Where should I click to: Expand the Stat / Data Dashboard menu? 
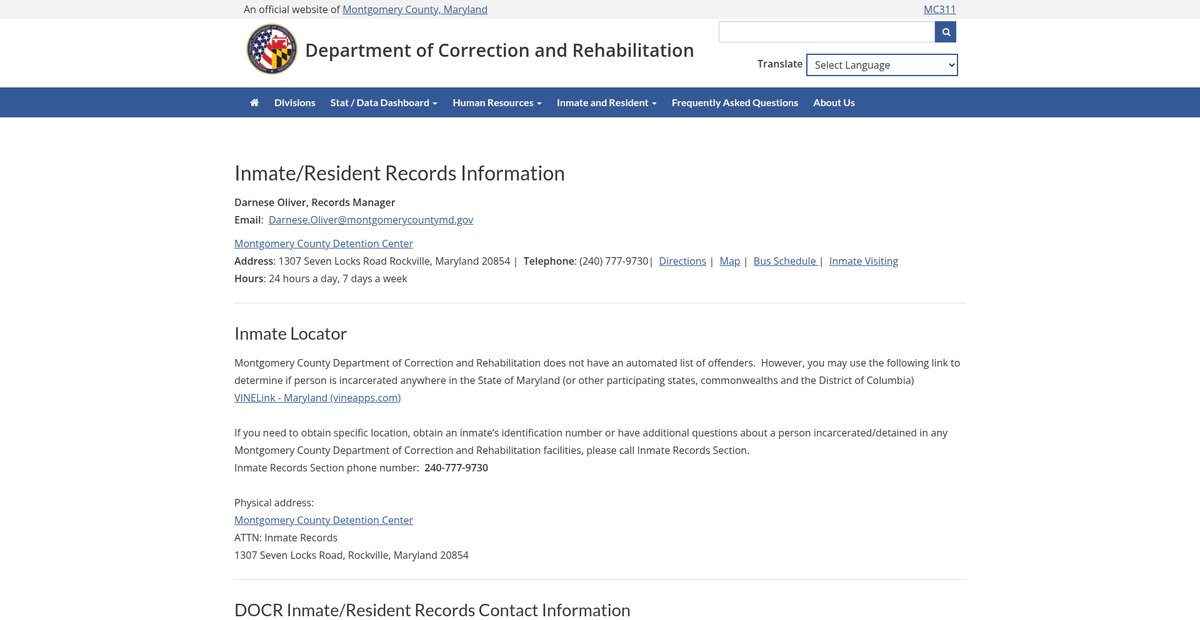(383, 103)
